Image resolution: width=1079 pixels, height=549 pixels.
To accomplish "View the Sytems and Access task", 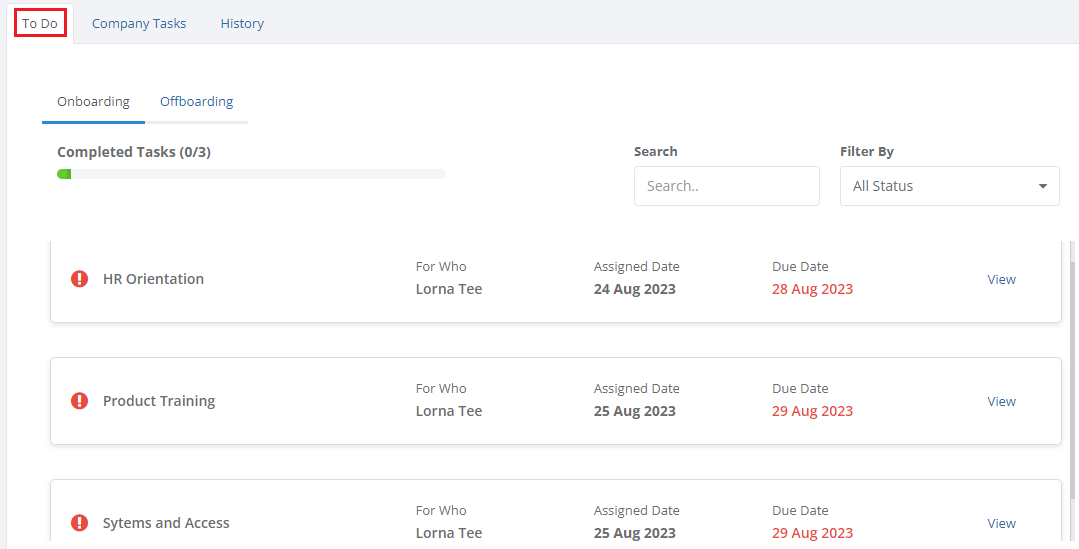I will point(1001,524).
